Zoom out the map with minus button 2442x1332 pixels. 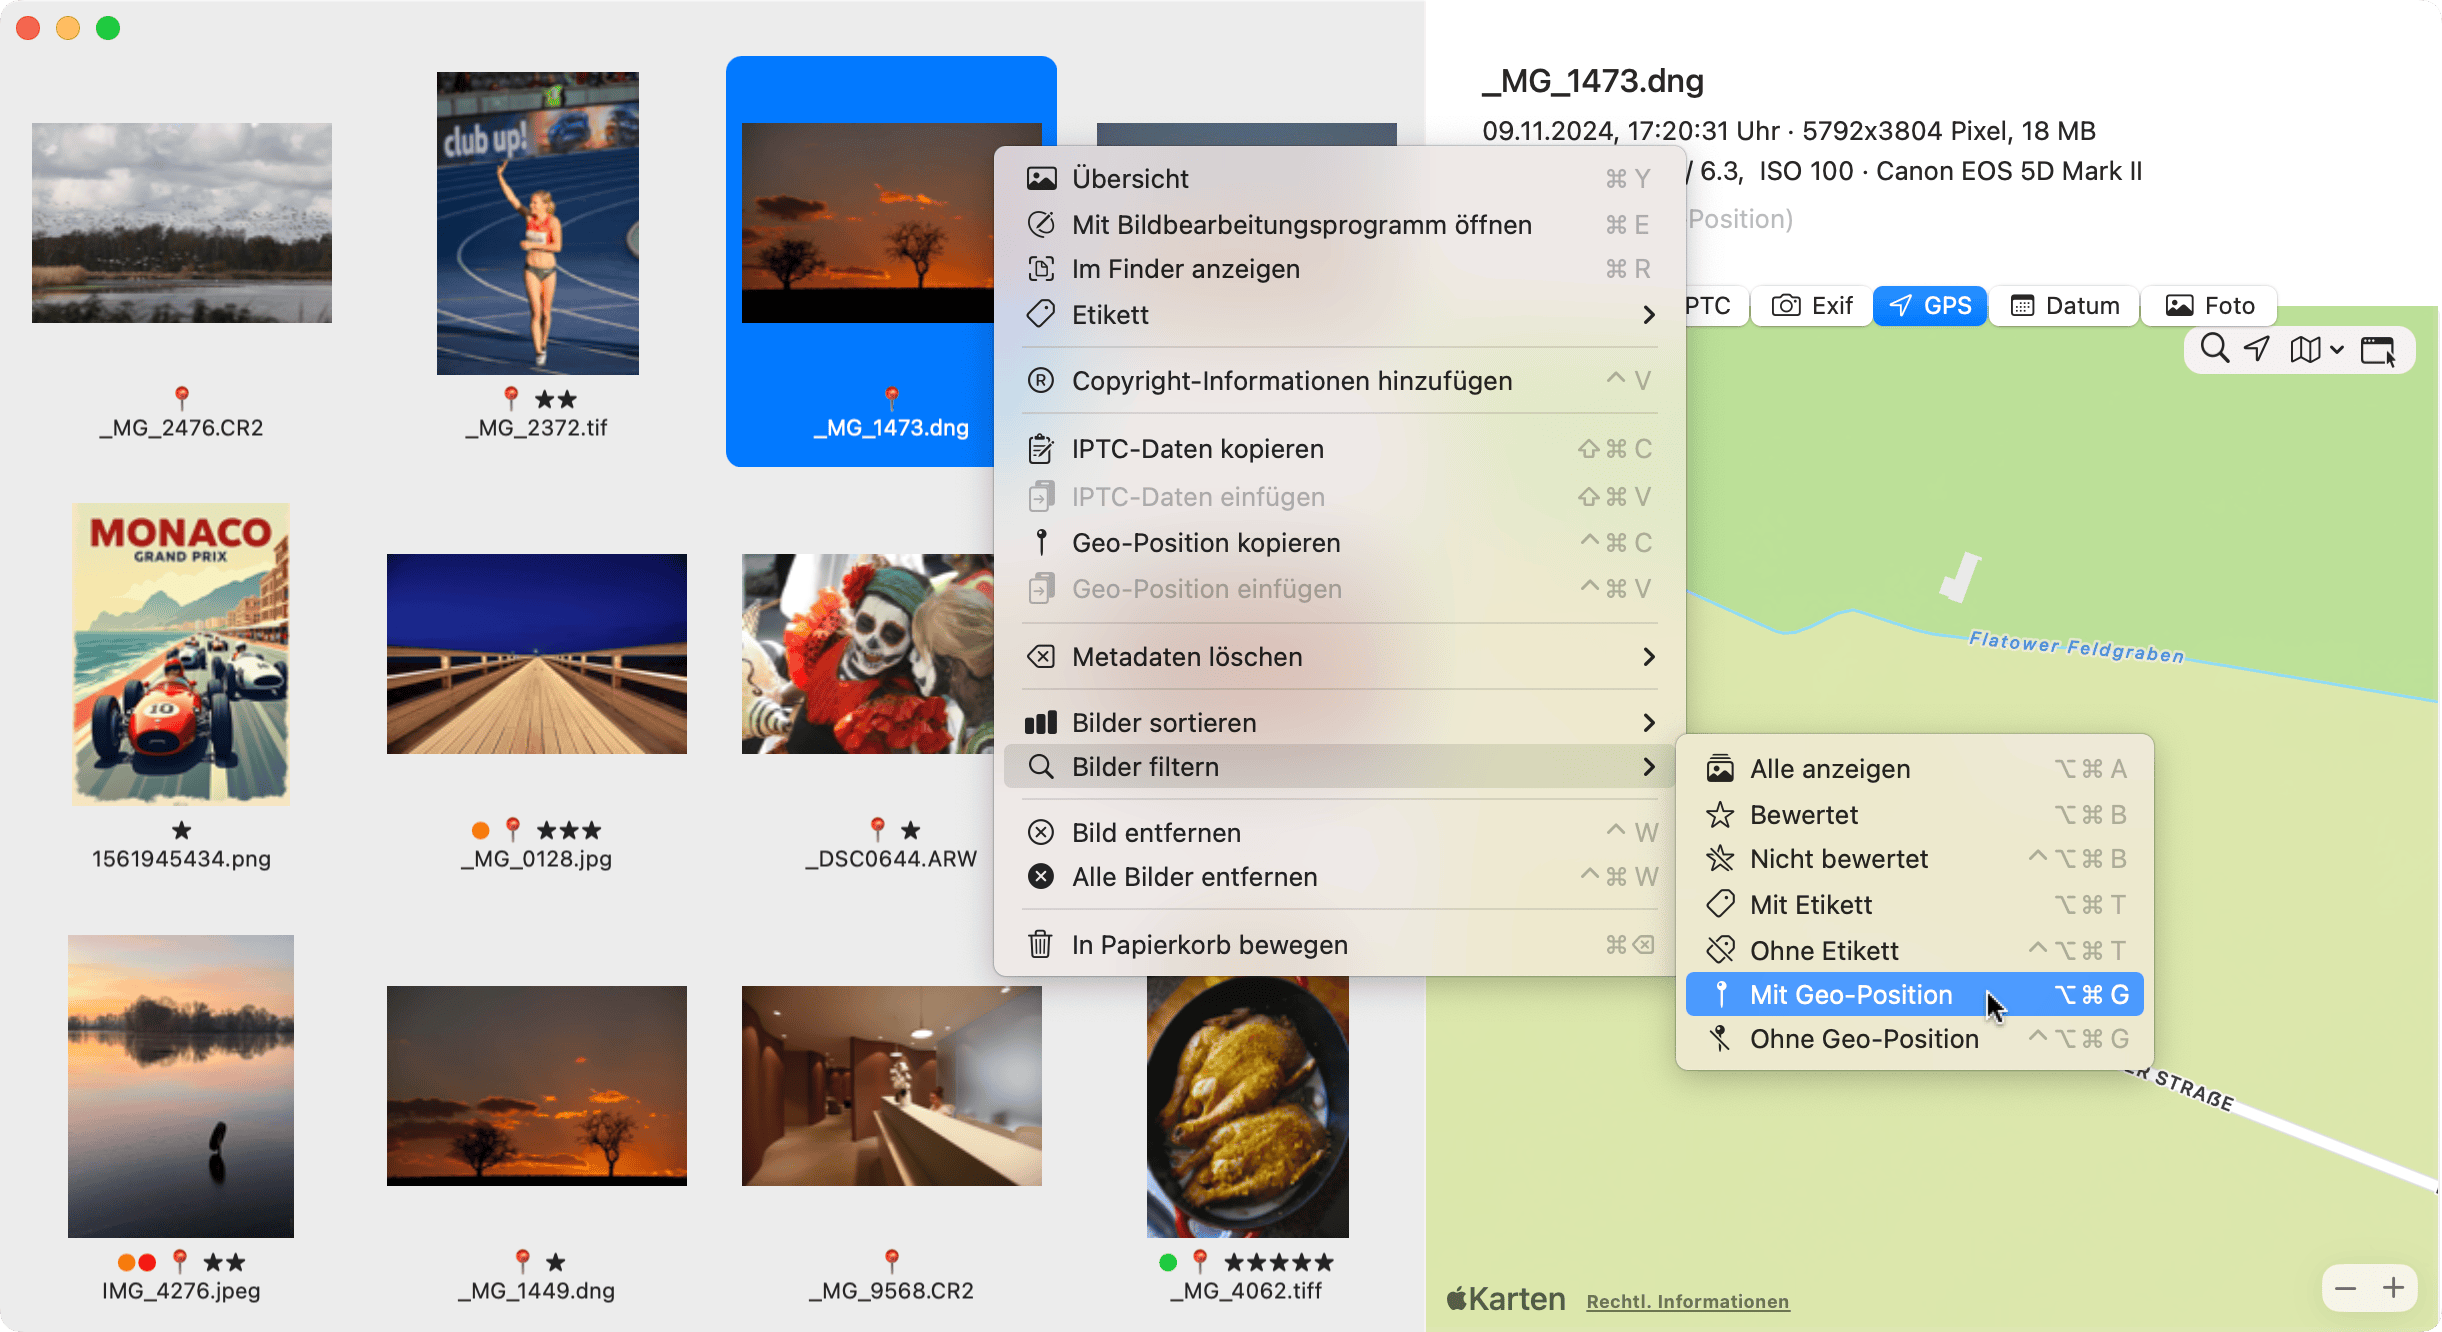pos(2345,1287)
